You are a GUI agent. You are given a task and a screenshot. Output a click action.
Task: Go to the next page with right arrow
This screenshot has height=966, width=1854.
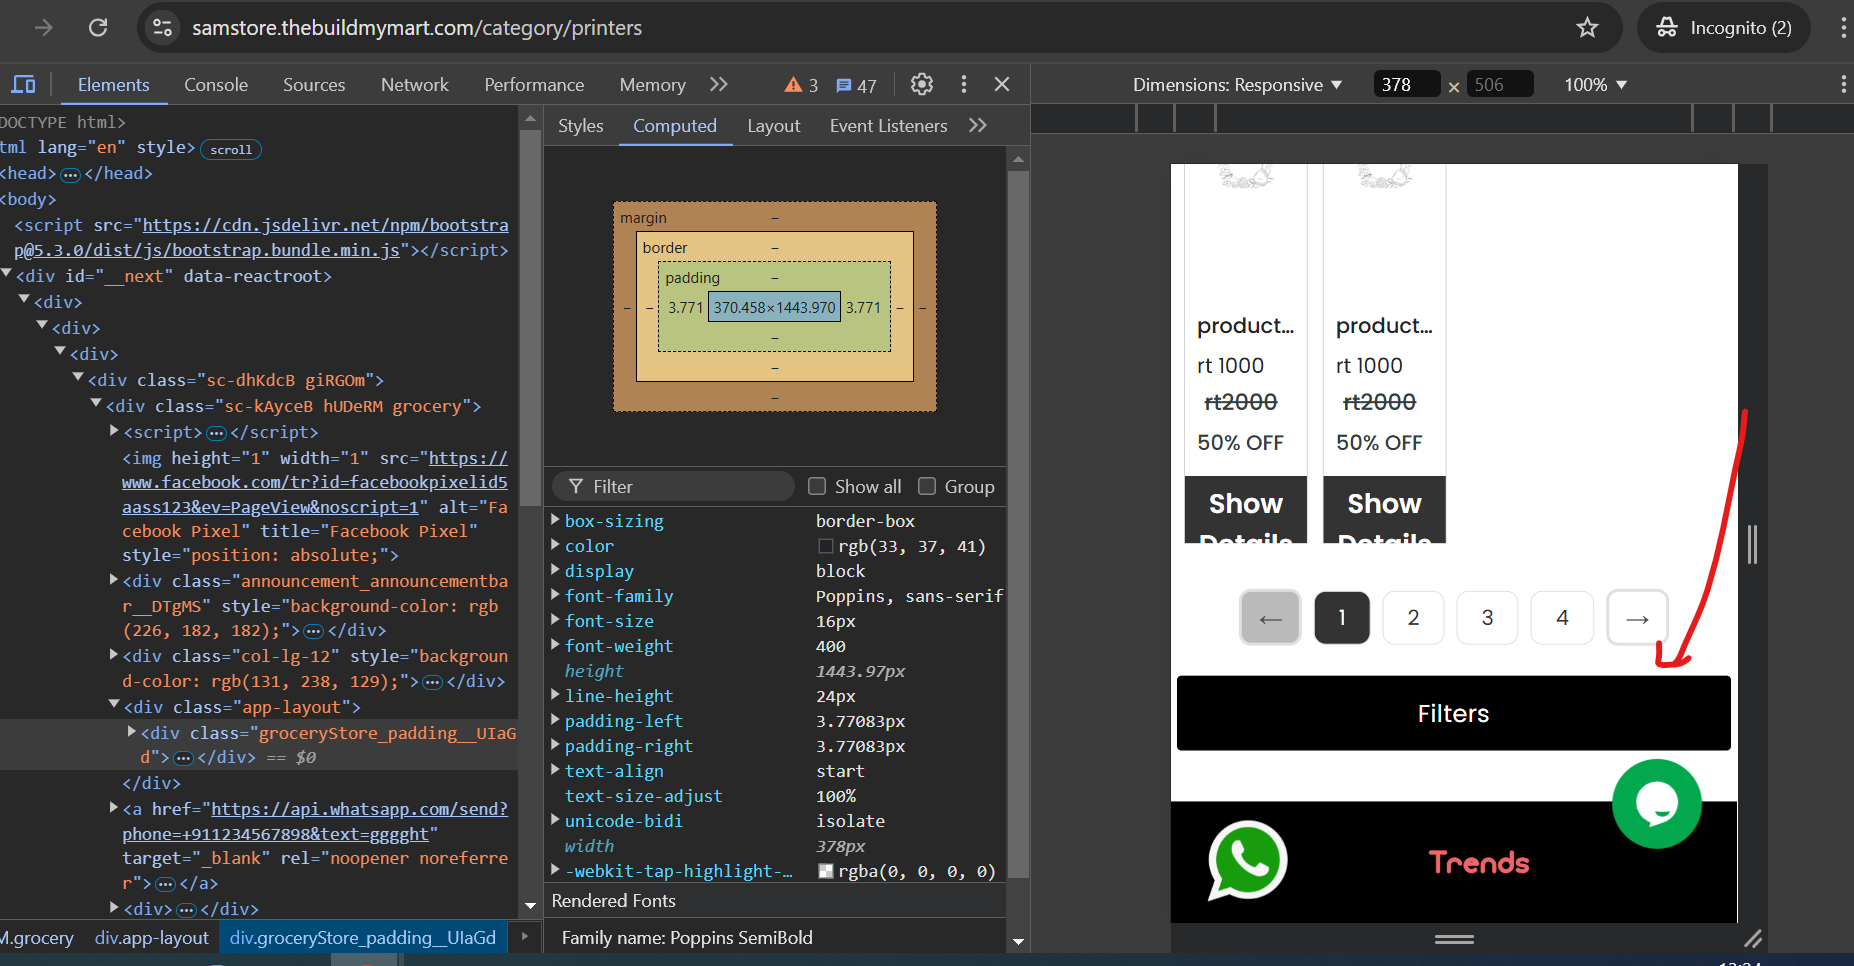point(1637,618)
